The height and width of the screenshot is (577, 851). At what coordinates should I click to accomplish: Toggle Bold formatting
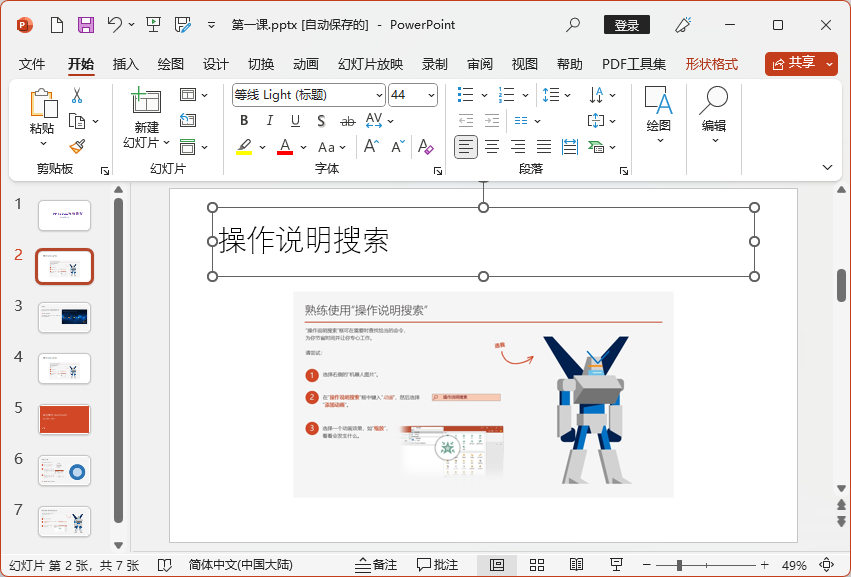244,121
